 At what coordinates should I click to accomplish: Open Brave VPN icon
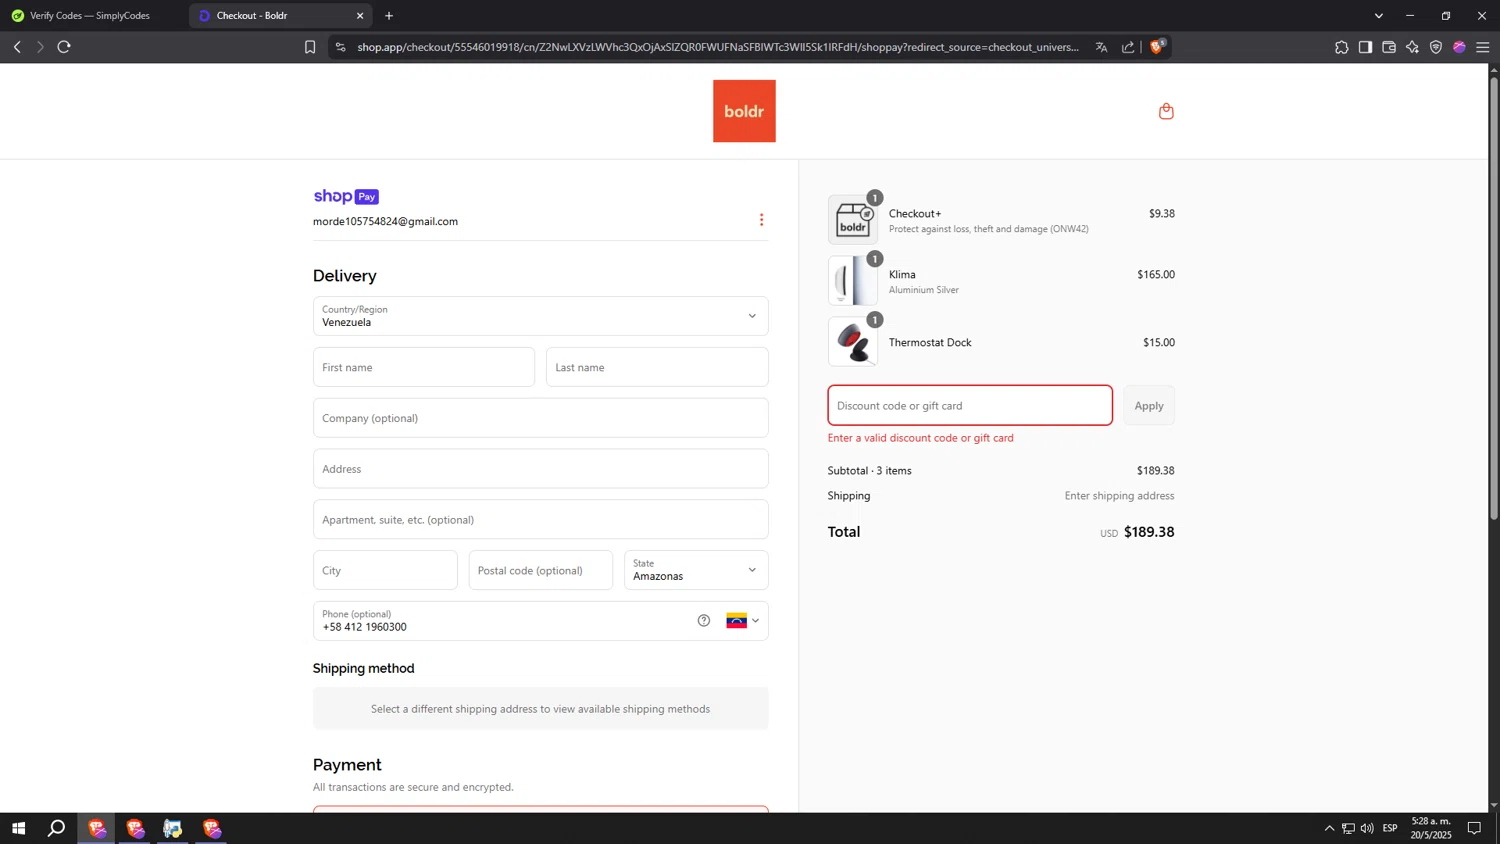(x=1436, y=47)
